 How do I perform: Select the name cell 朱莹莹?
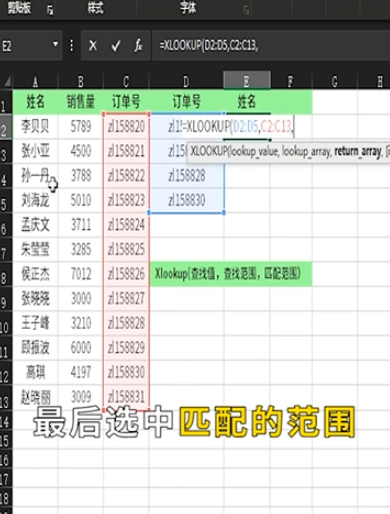pyautogui.click(x=35, y=249)
